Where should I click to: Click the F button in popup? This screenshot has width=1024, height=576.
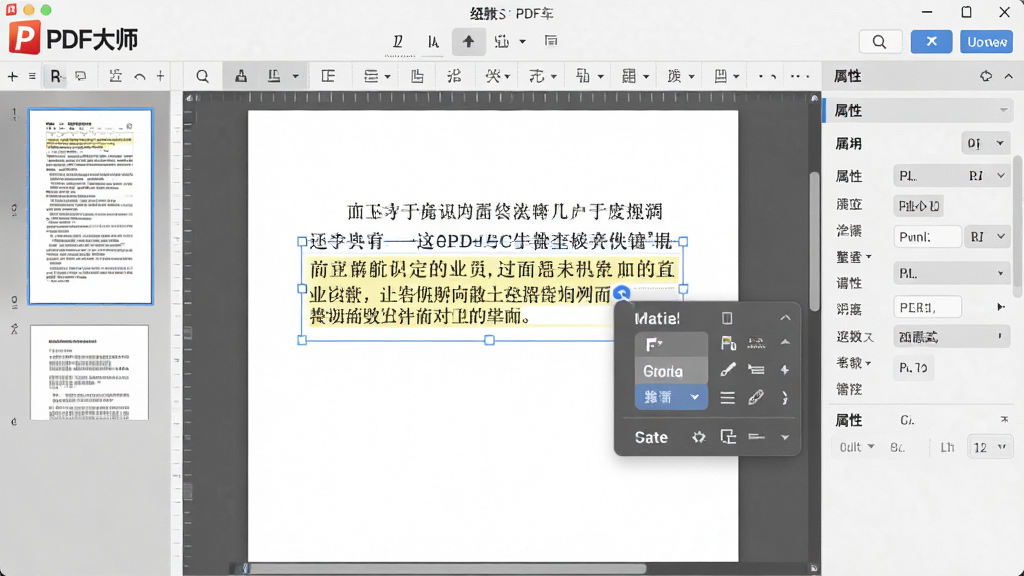[671, 344]
